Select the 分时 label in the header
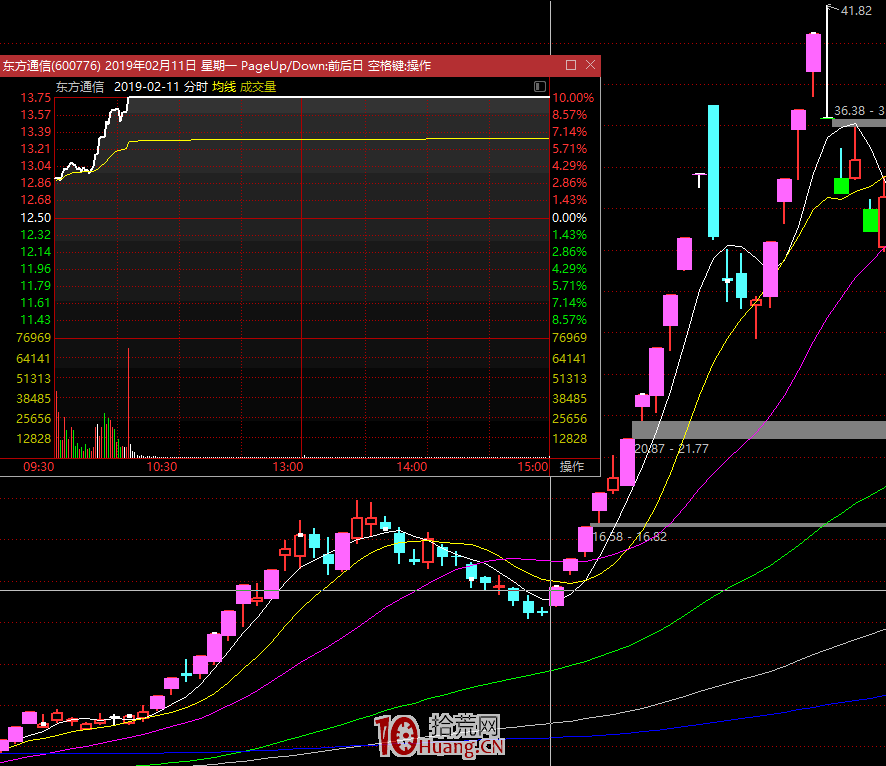This screenshot has height=766, width=886. [195, 87]
